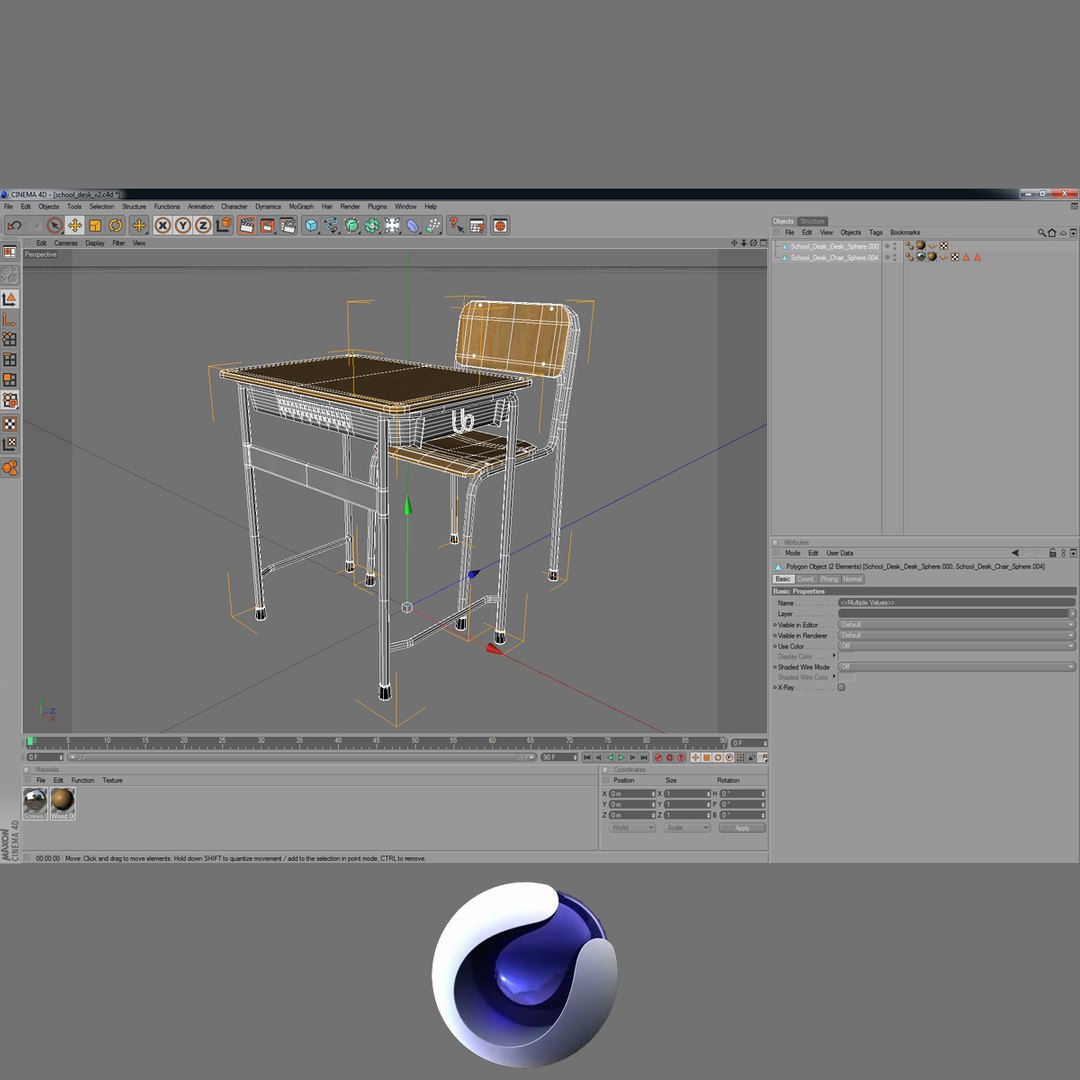Image resolution: width=1080 pixels, height=1080 pixels.
Task: Switch the world/object coordinate system icon
Action: [x=223, y=225]
